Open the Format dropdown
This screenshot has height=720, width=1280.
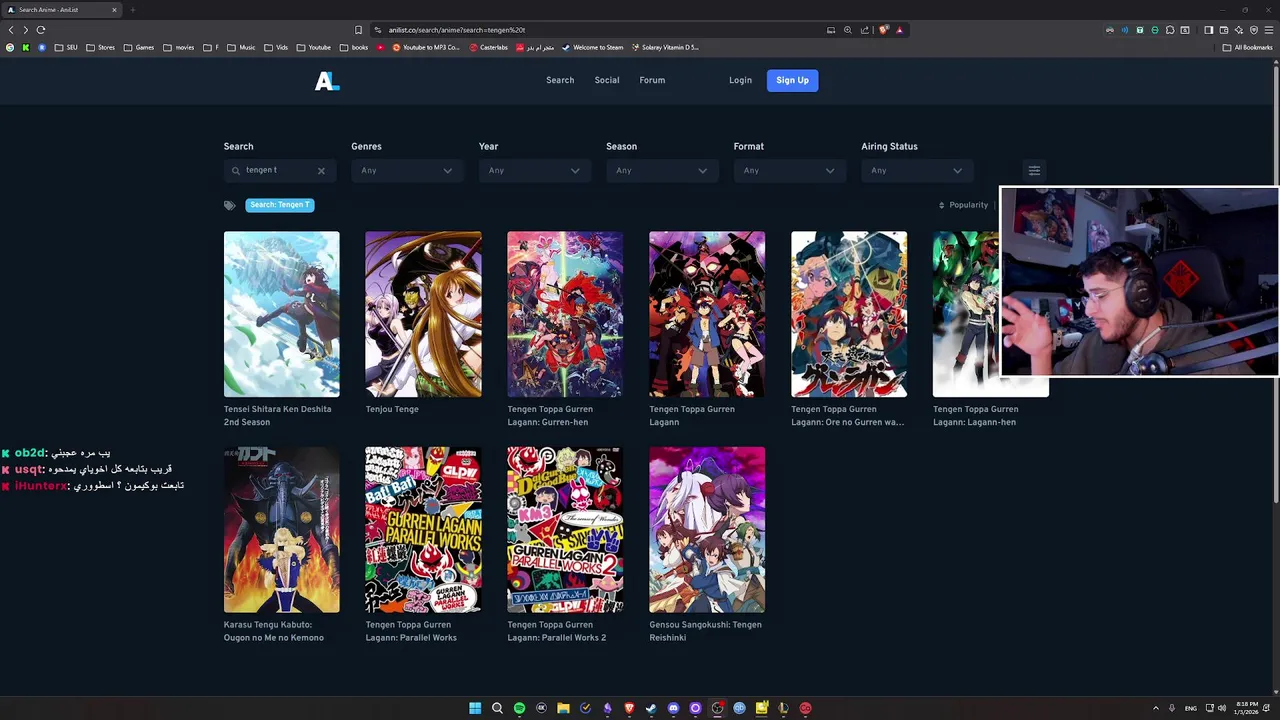(x=788, y=171)
